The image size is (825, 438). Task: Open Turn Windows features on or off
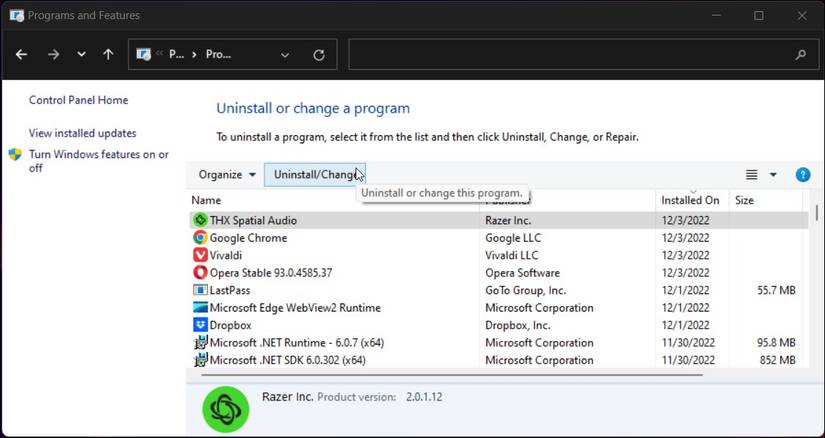[x=99, y=161]
